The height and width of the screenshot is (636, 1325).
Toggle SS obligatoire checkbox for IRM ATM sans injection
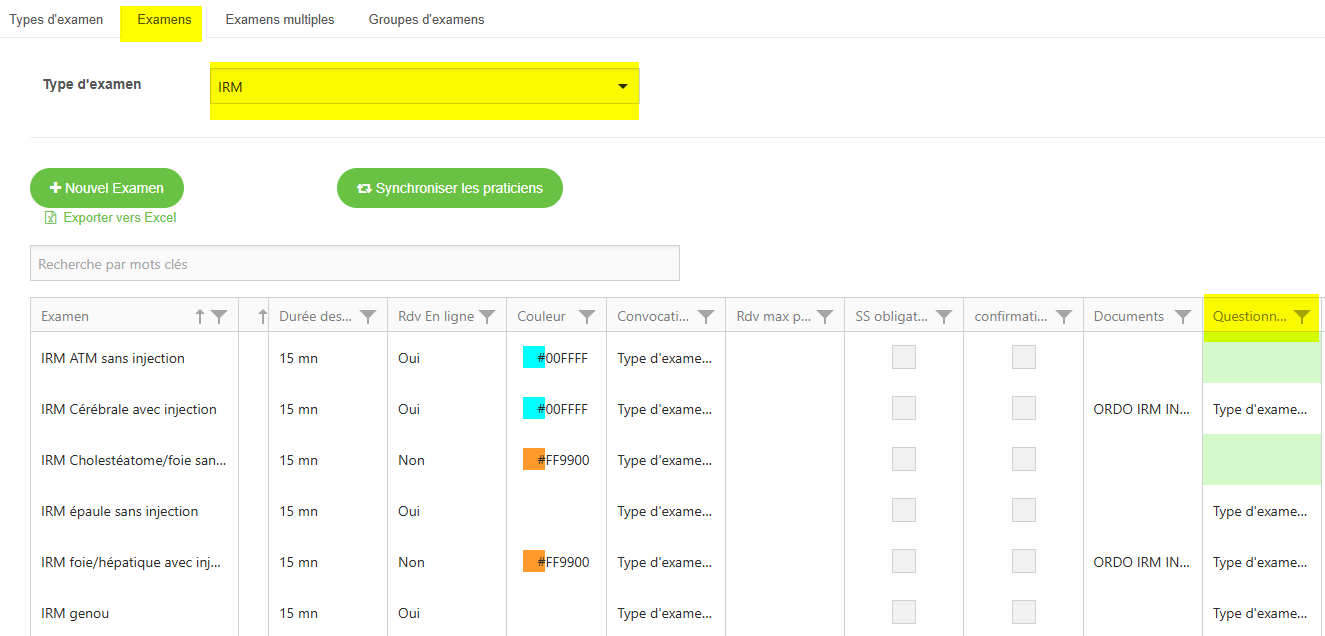pyautogui.click(x=904, y=357)
